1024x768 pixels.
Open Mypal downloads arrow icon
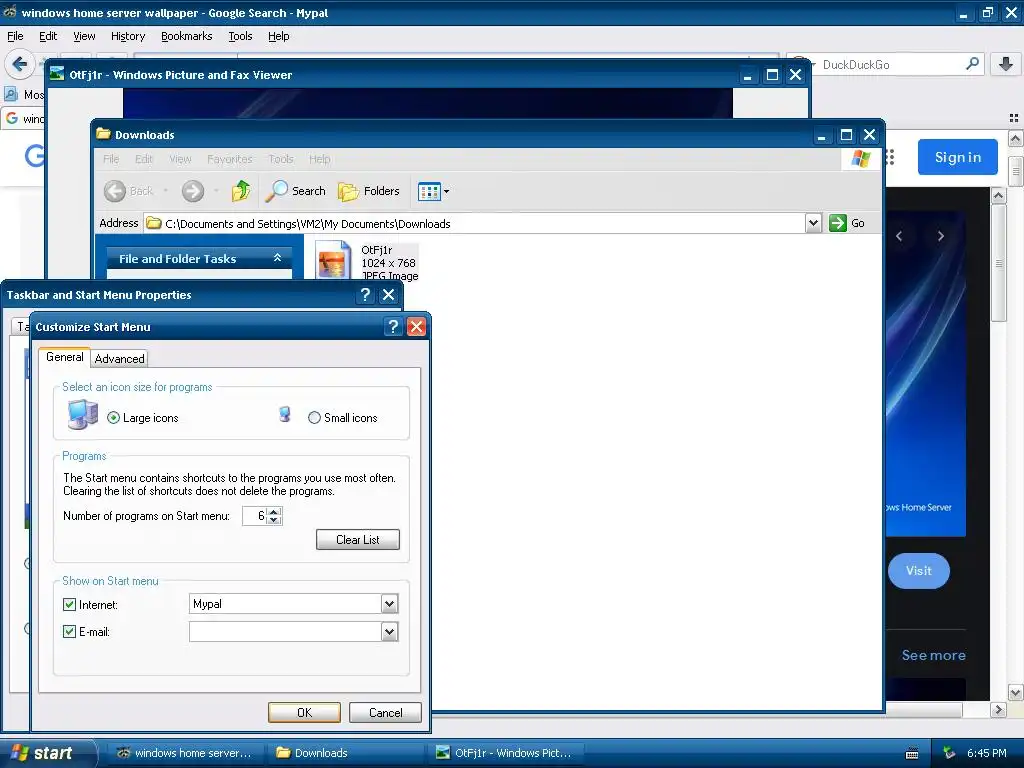(x=1006, y=64)
